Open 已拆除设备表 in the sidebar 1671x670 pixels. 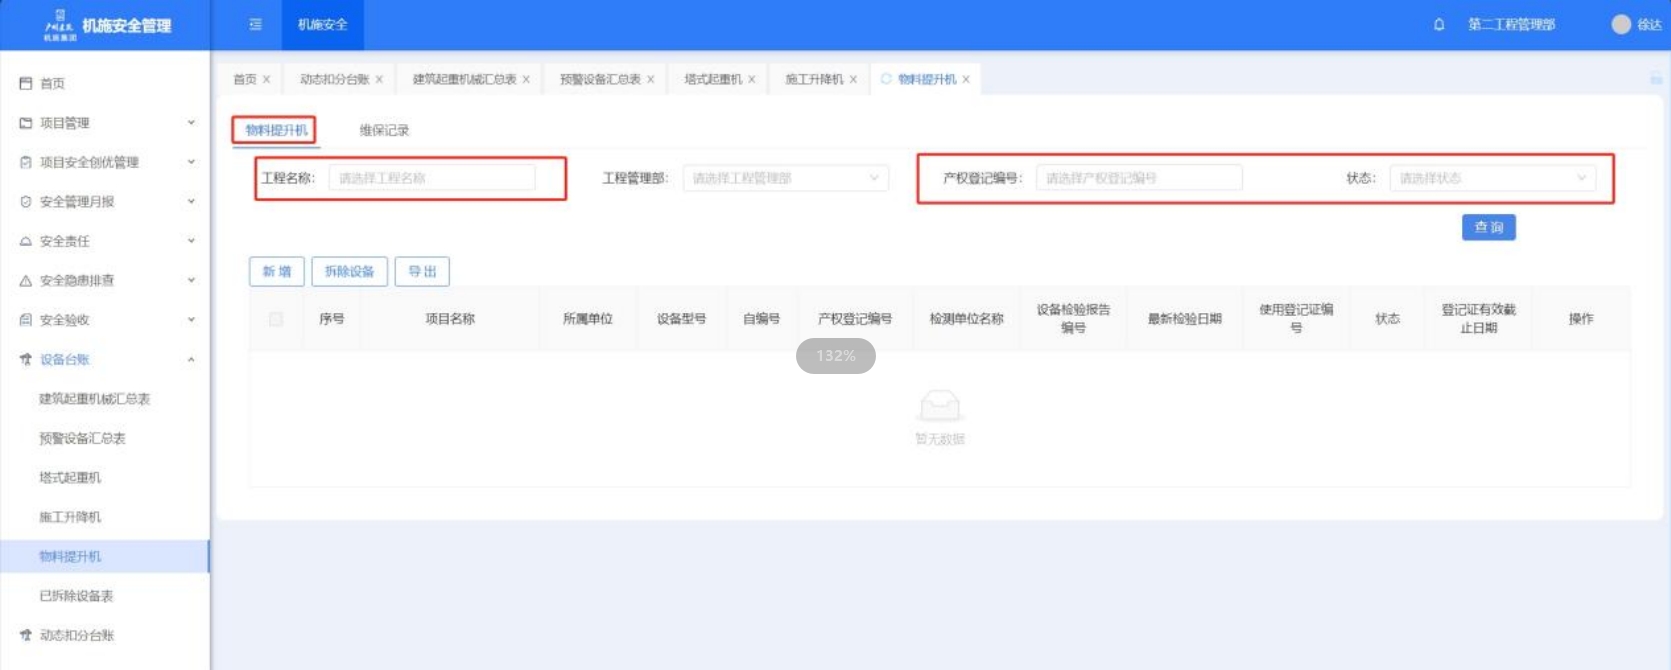point(76,596)
